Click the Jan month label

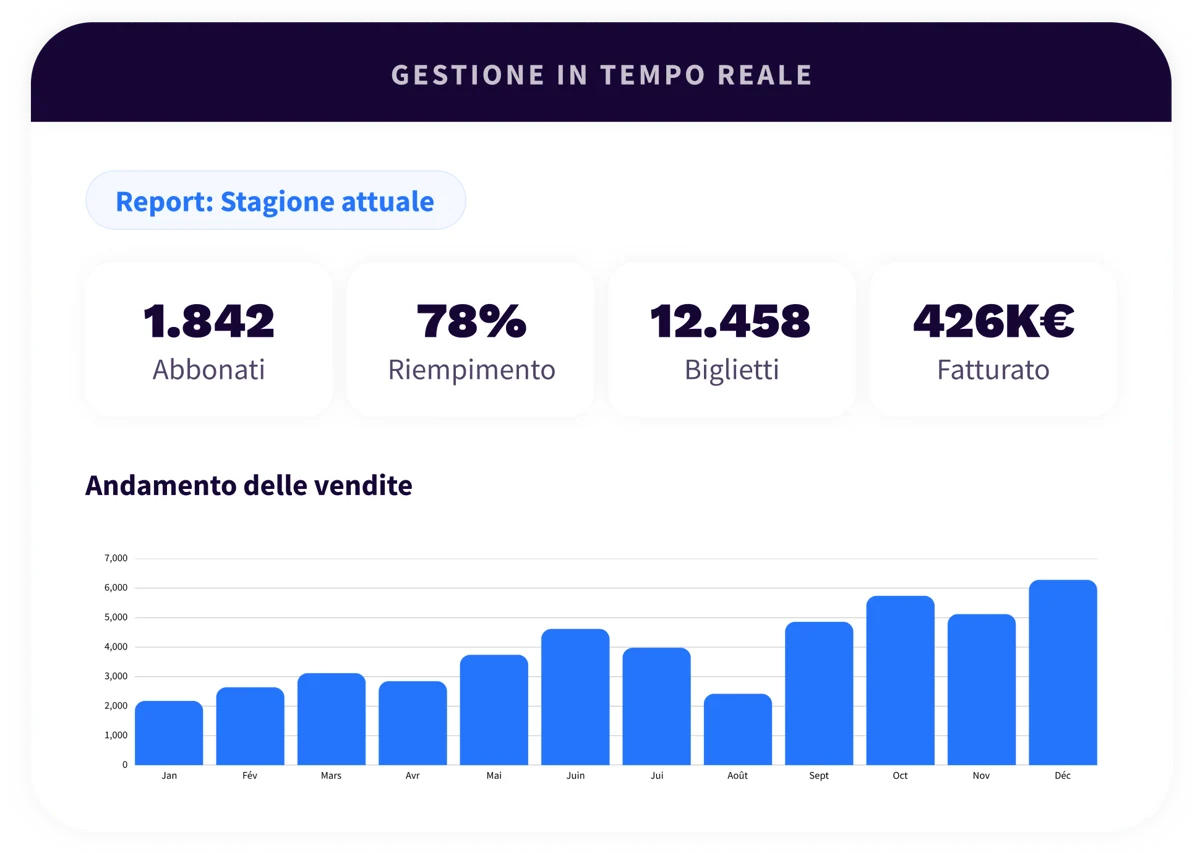169,775
